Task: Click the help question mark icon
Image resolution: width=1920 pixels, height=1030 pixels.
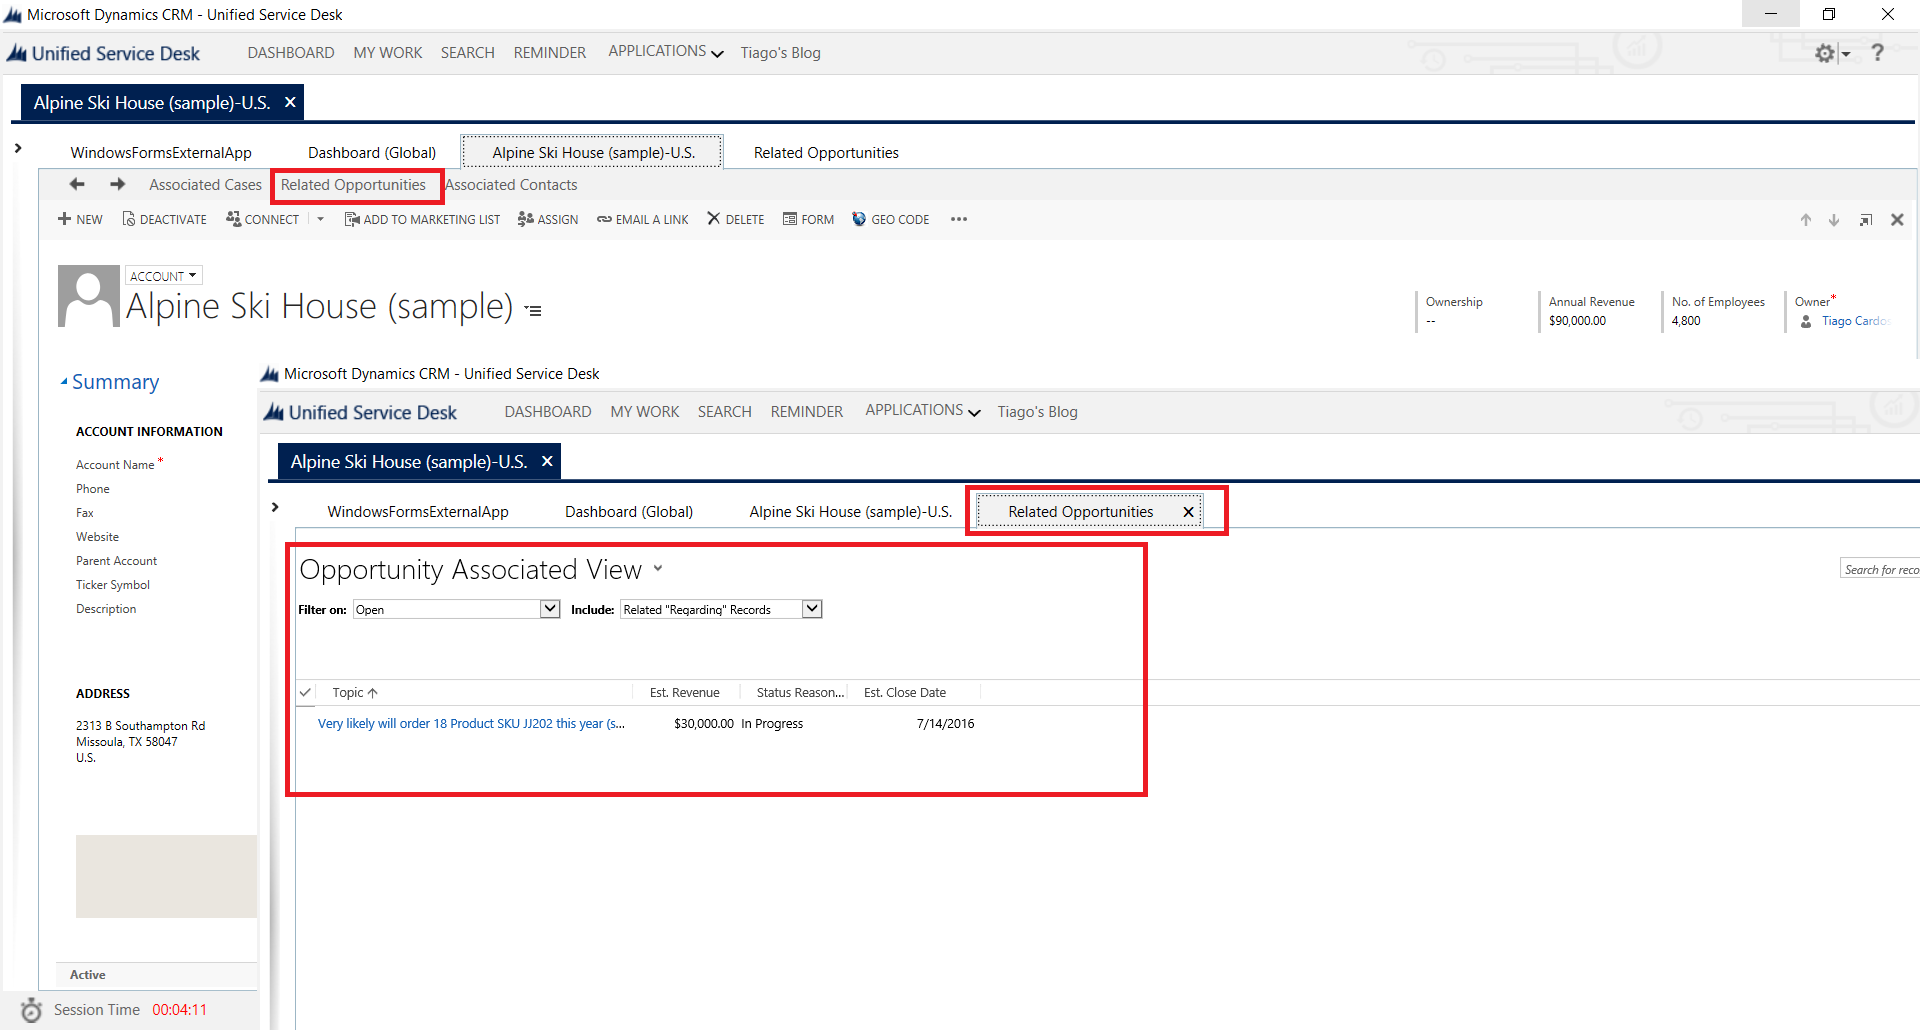Action: tap(1877, 53)
